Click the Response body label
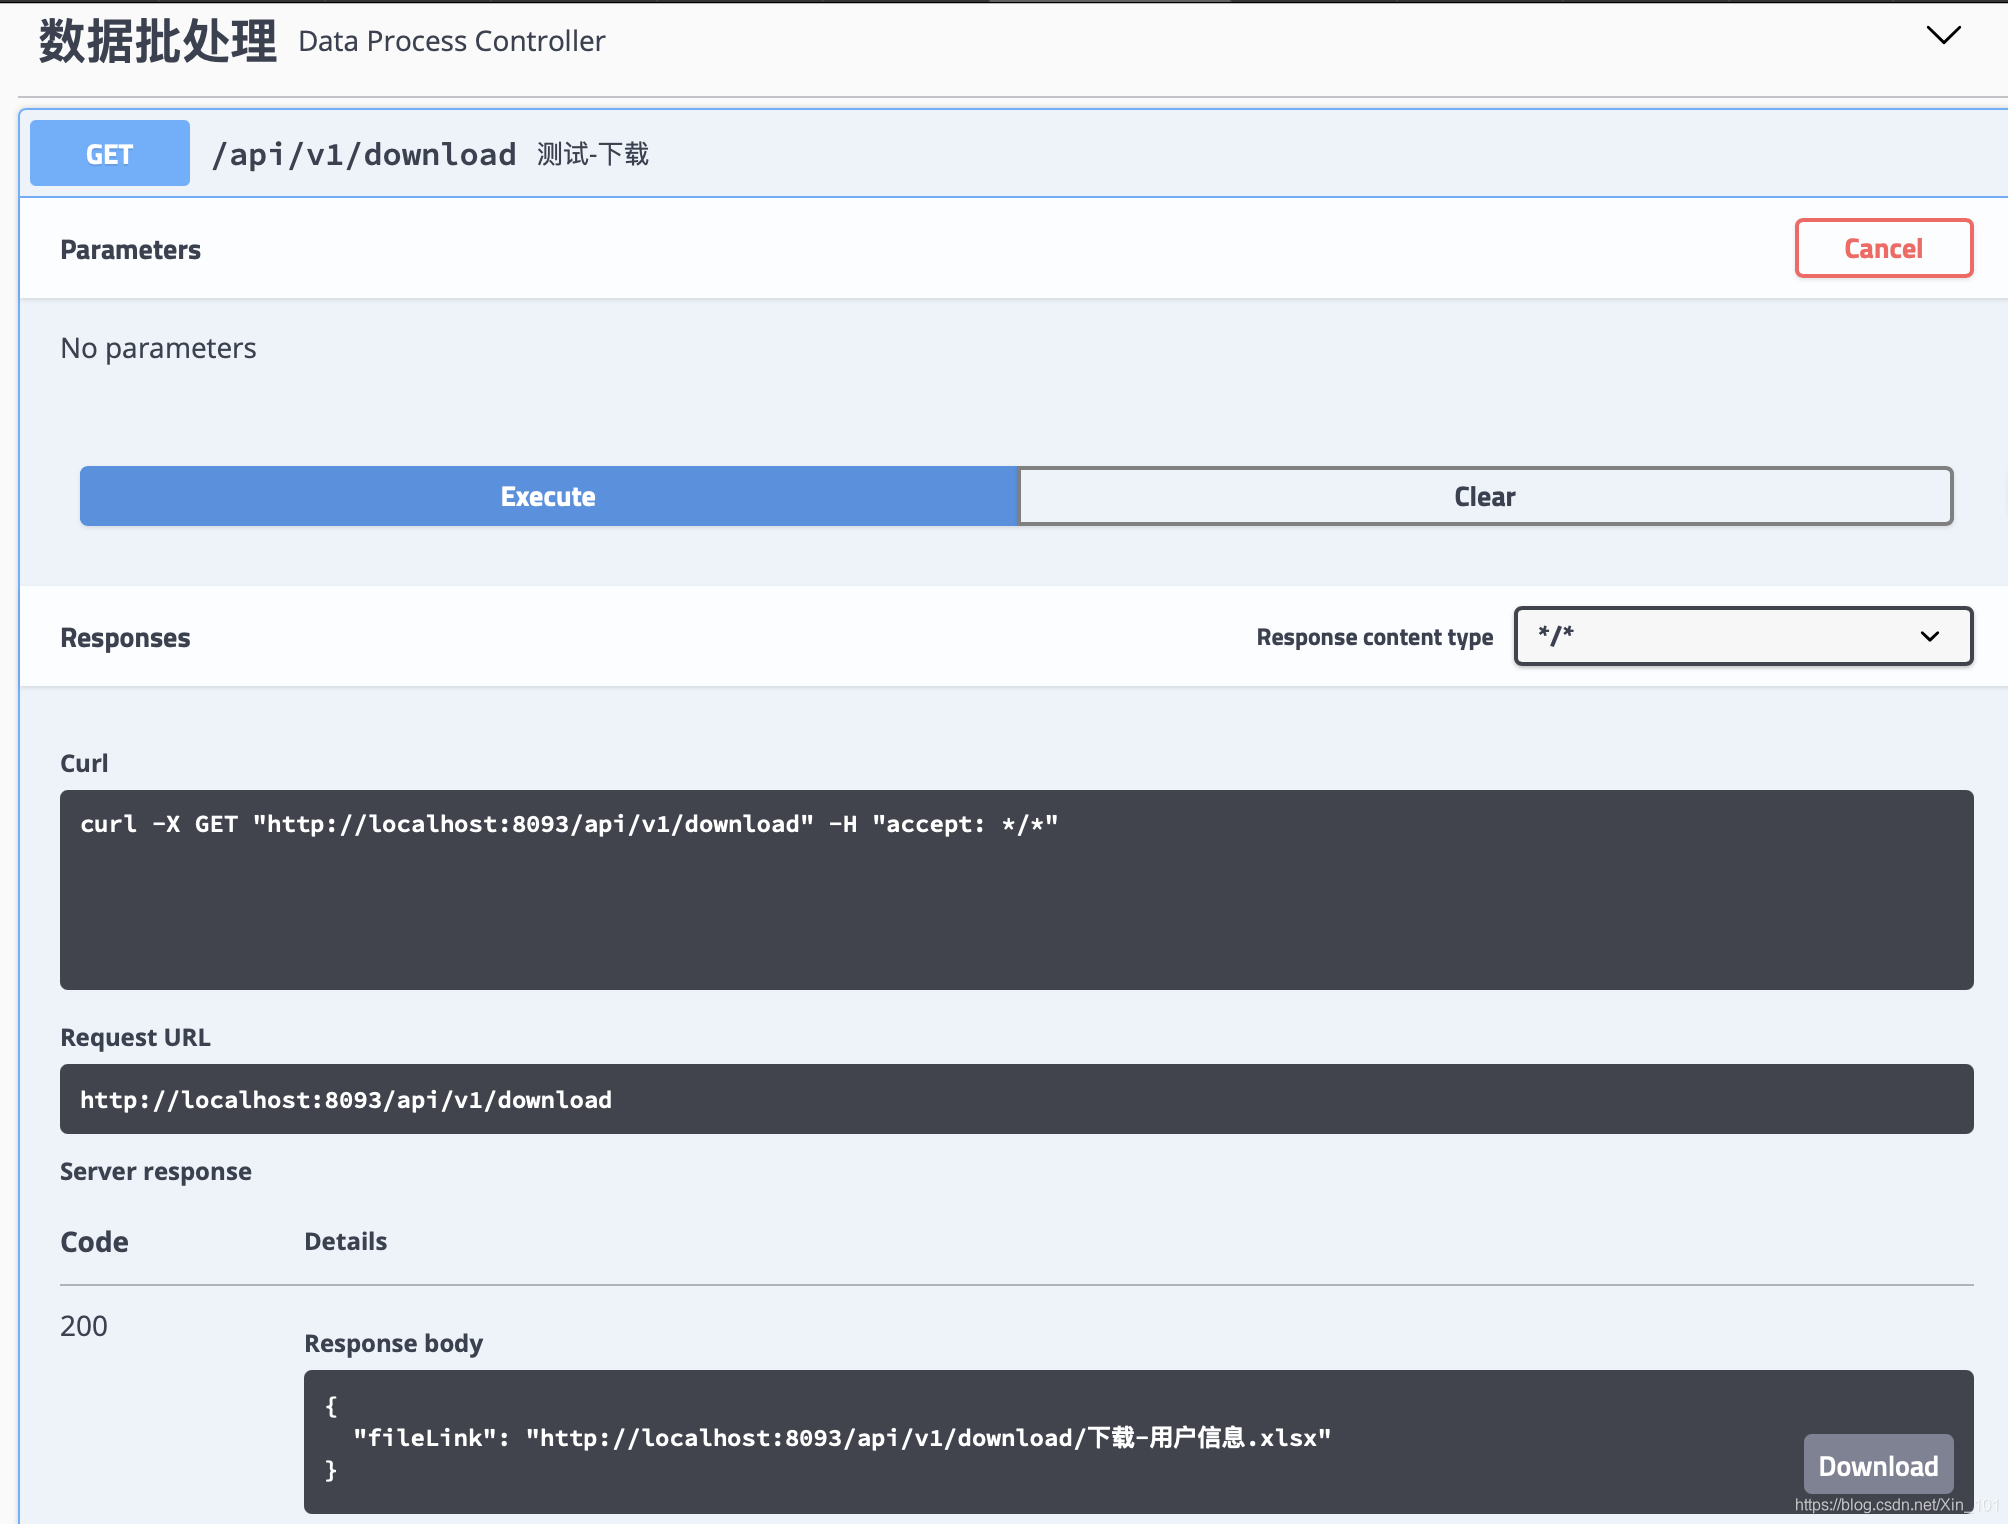This screenshot has height=1524, width=2008. point(393,1343)
